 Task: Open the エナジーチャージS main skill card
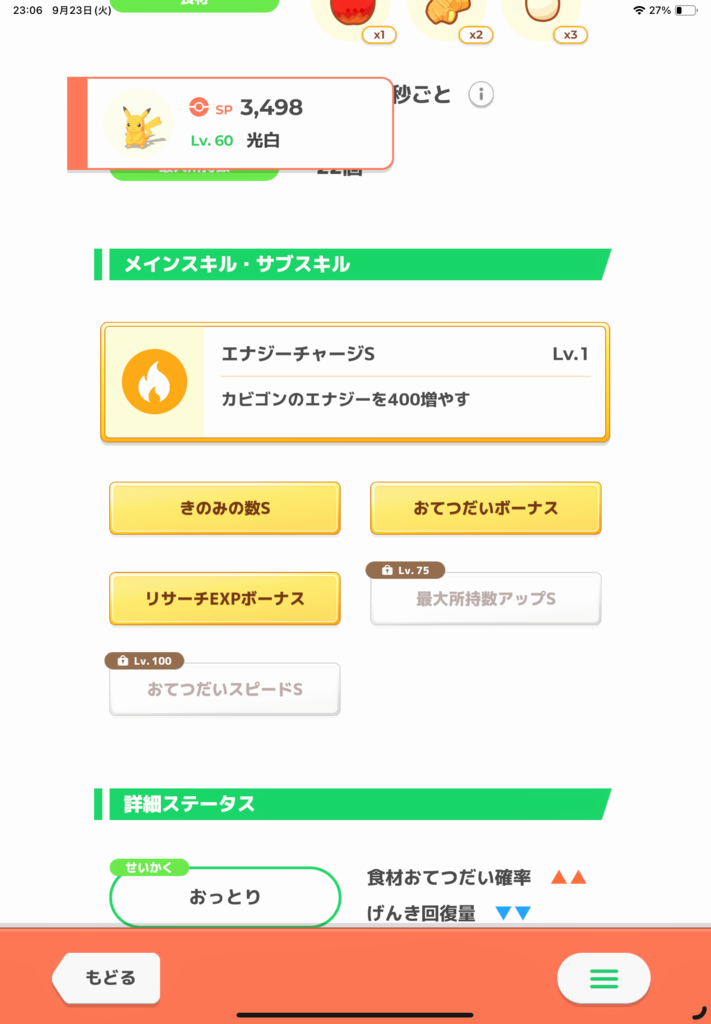coord(355,382)
